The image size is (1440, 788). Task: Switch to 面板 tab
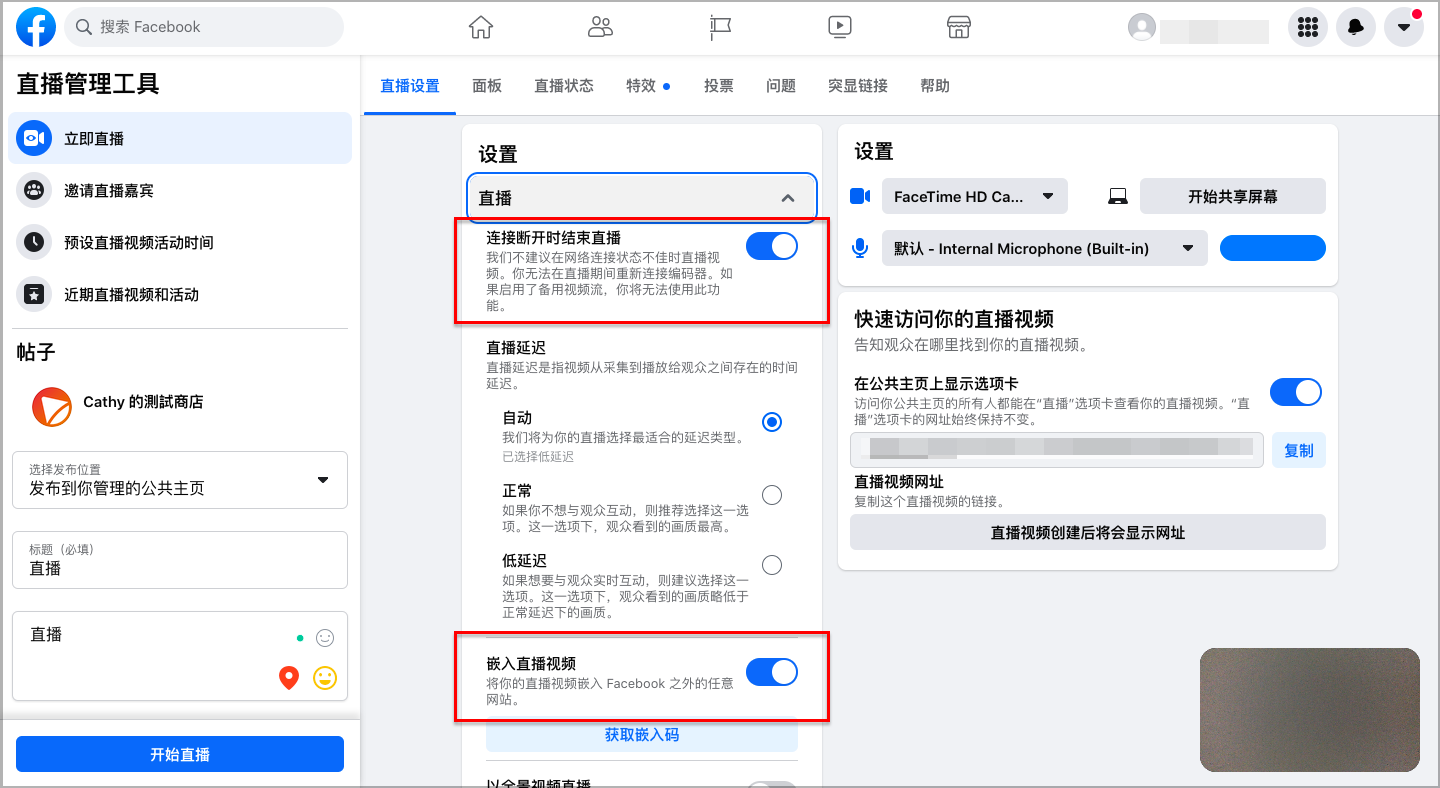pos(487,86)
